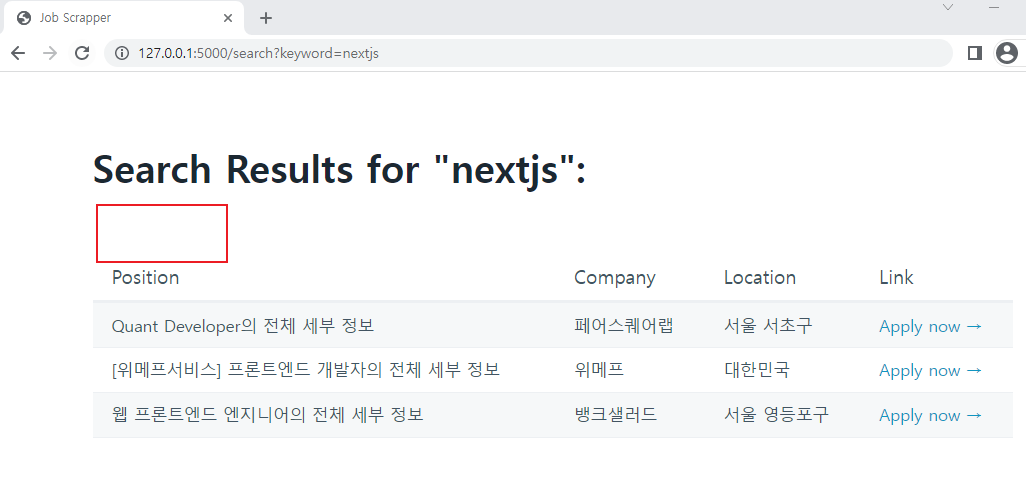View site information icon in address bar
This screenshot has width=1026, height=483.
coord(122,53)
